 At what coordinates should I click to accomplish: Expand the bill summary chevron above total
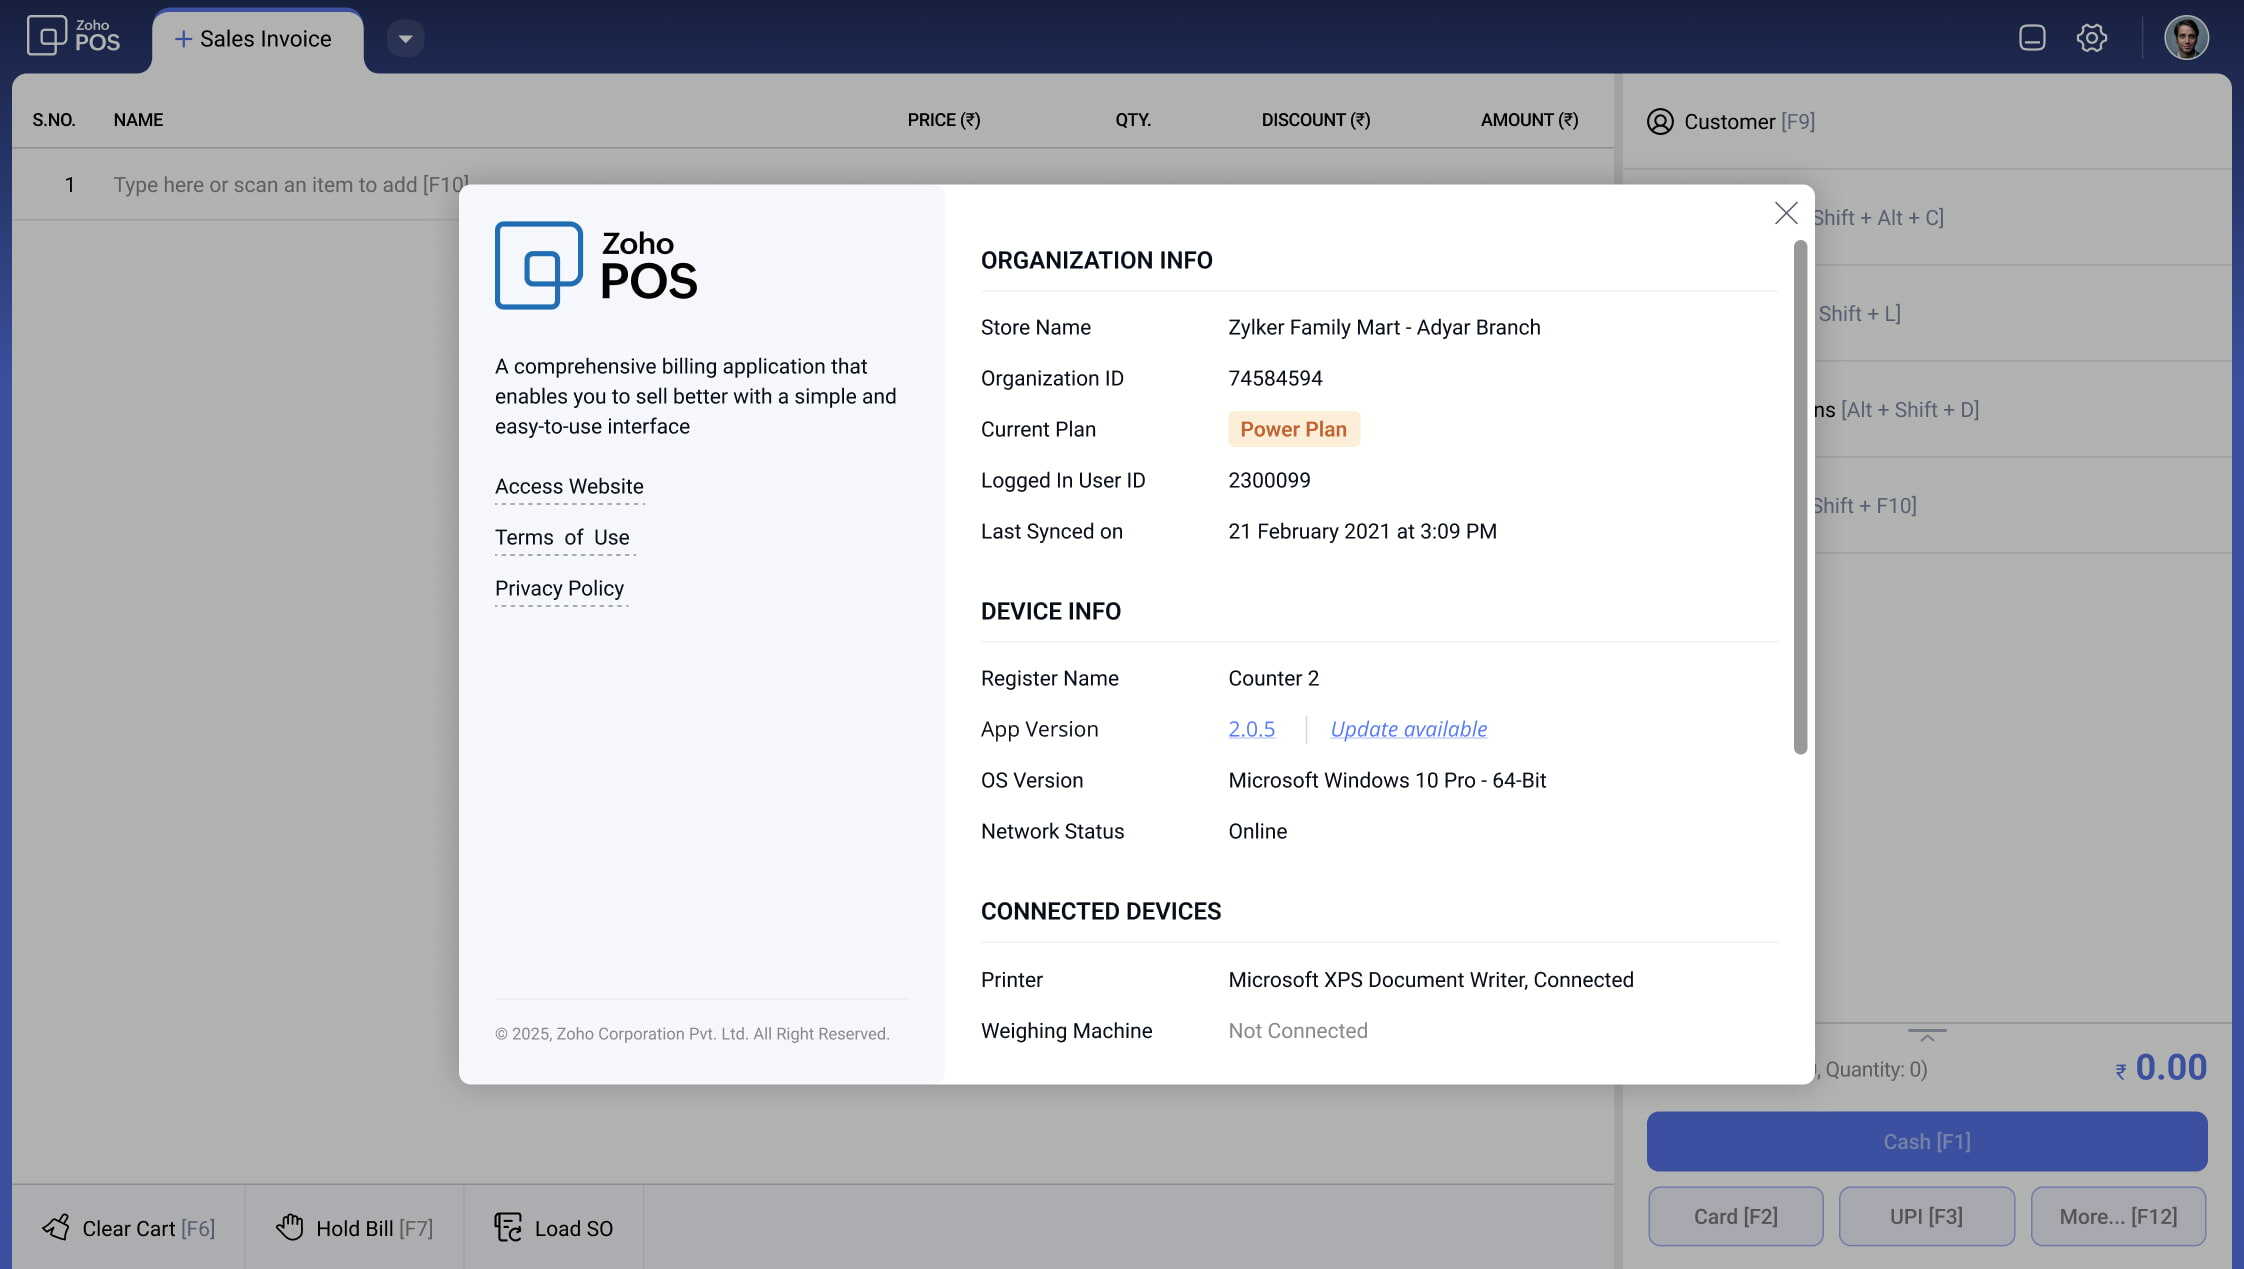(x=1926, y=1036)
